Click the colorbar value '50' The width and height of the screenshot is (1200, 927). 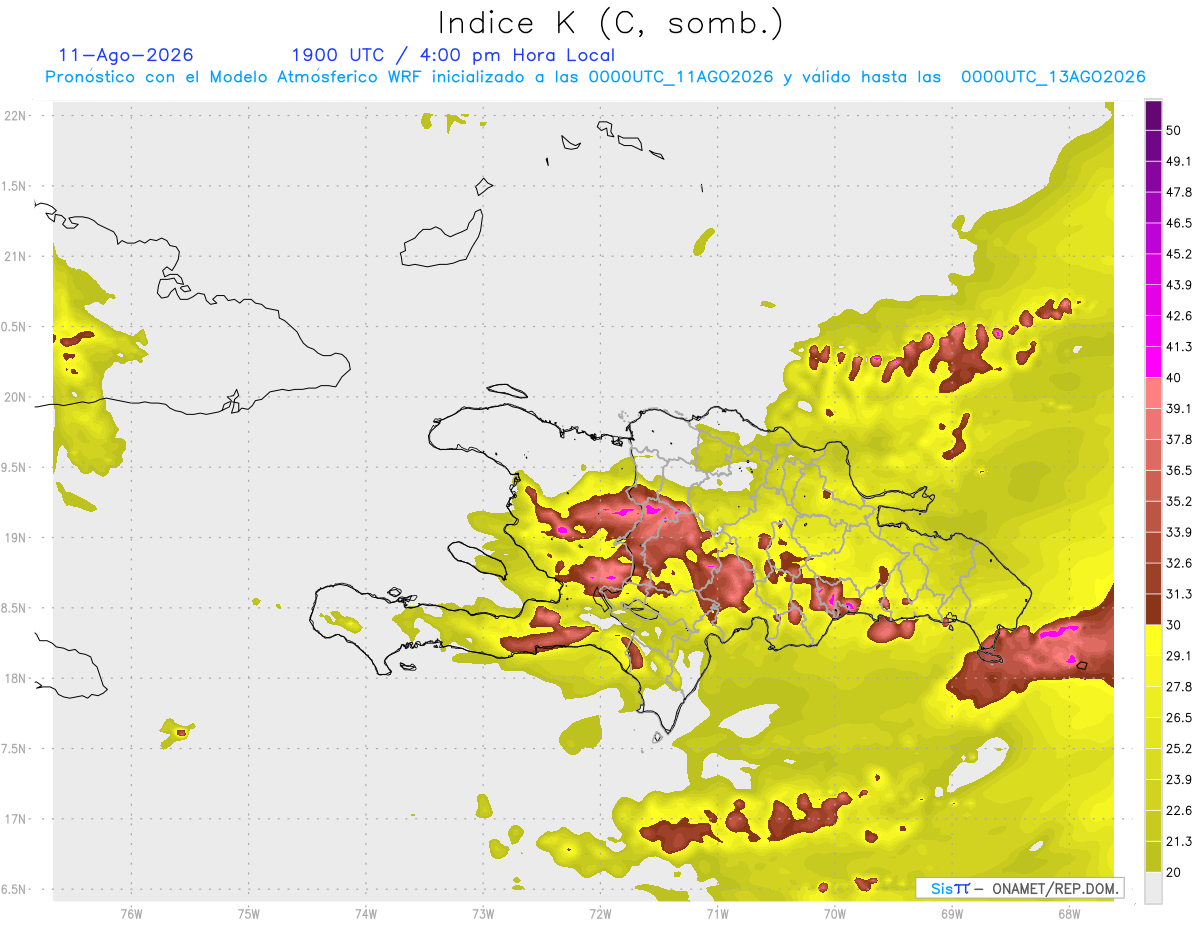[1174, 130]
